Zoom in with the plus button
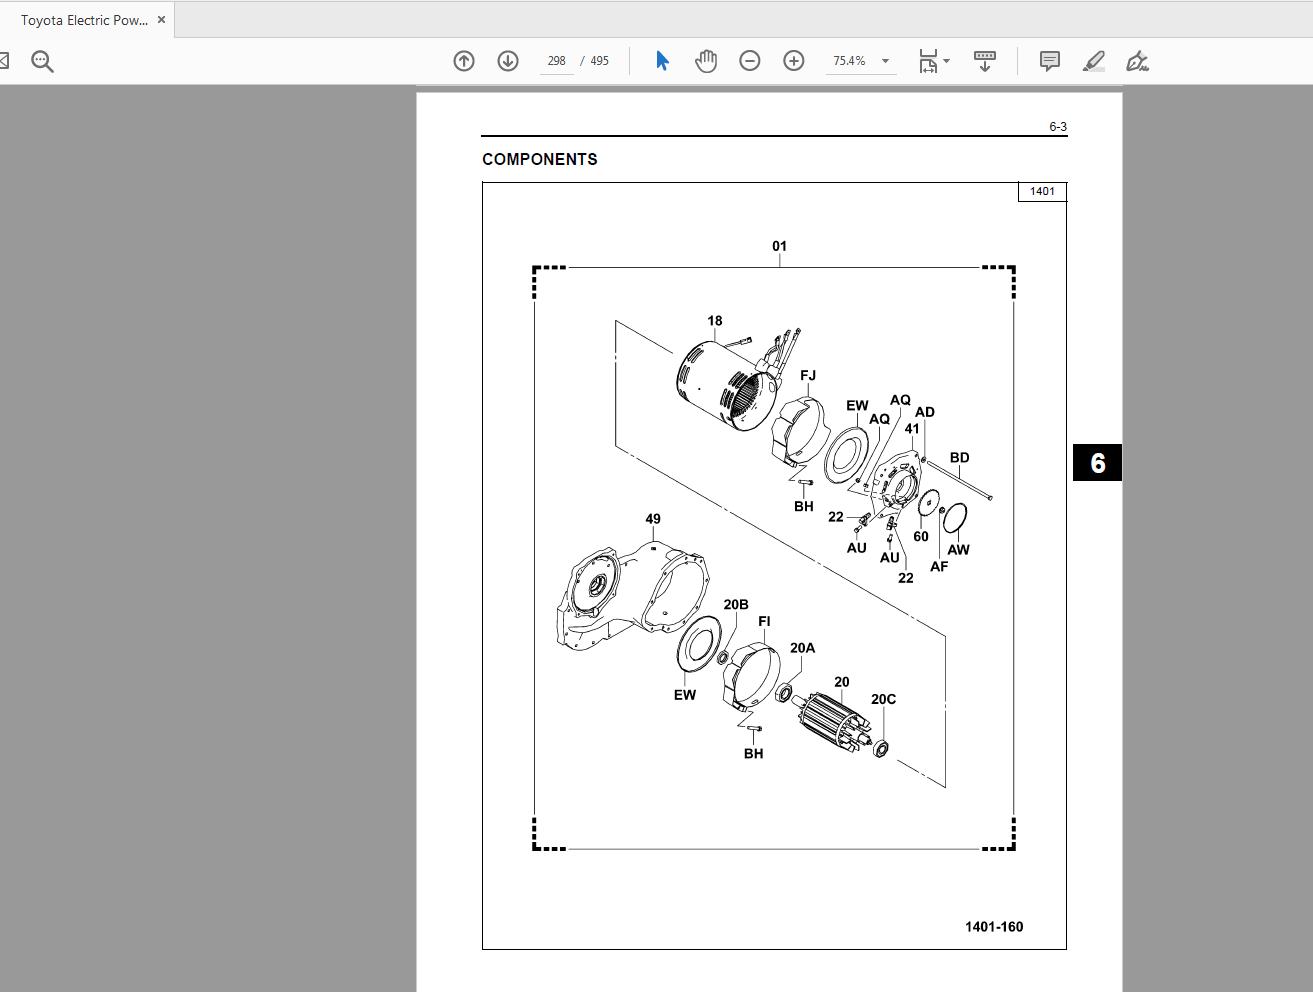Image resolution: width=1313 pixels, height=992 pixels. pyautogui.click(x=794, y=61)
